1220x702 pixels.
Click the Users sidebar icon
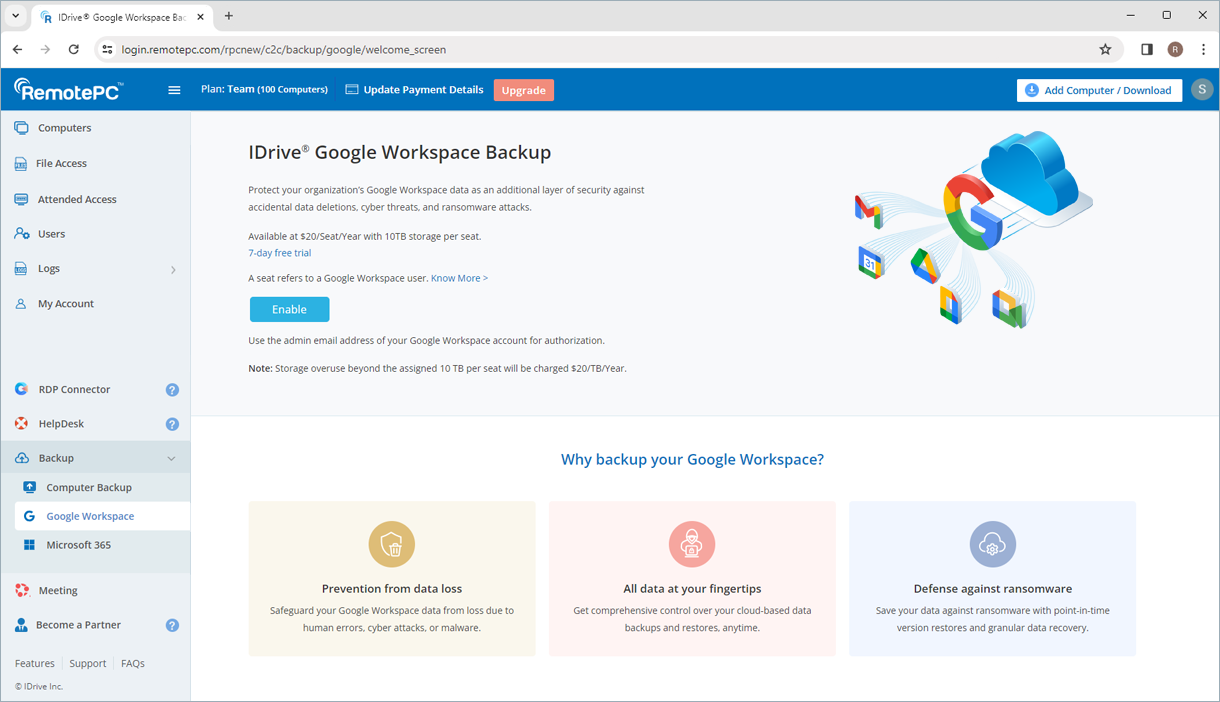point(21,234)
